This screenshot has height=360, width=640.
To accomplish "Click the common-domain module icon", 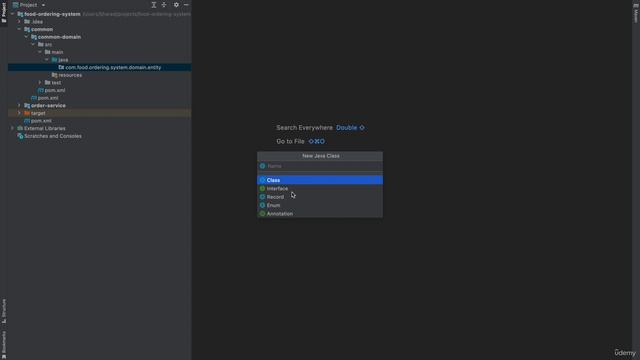I will tap(34, 37).
